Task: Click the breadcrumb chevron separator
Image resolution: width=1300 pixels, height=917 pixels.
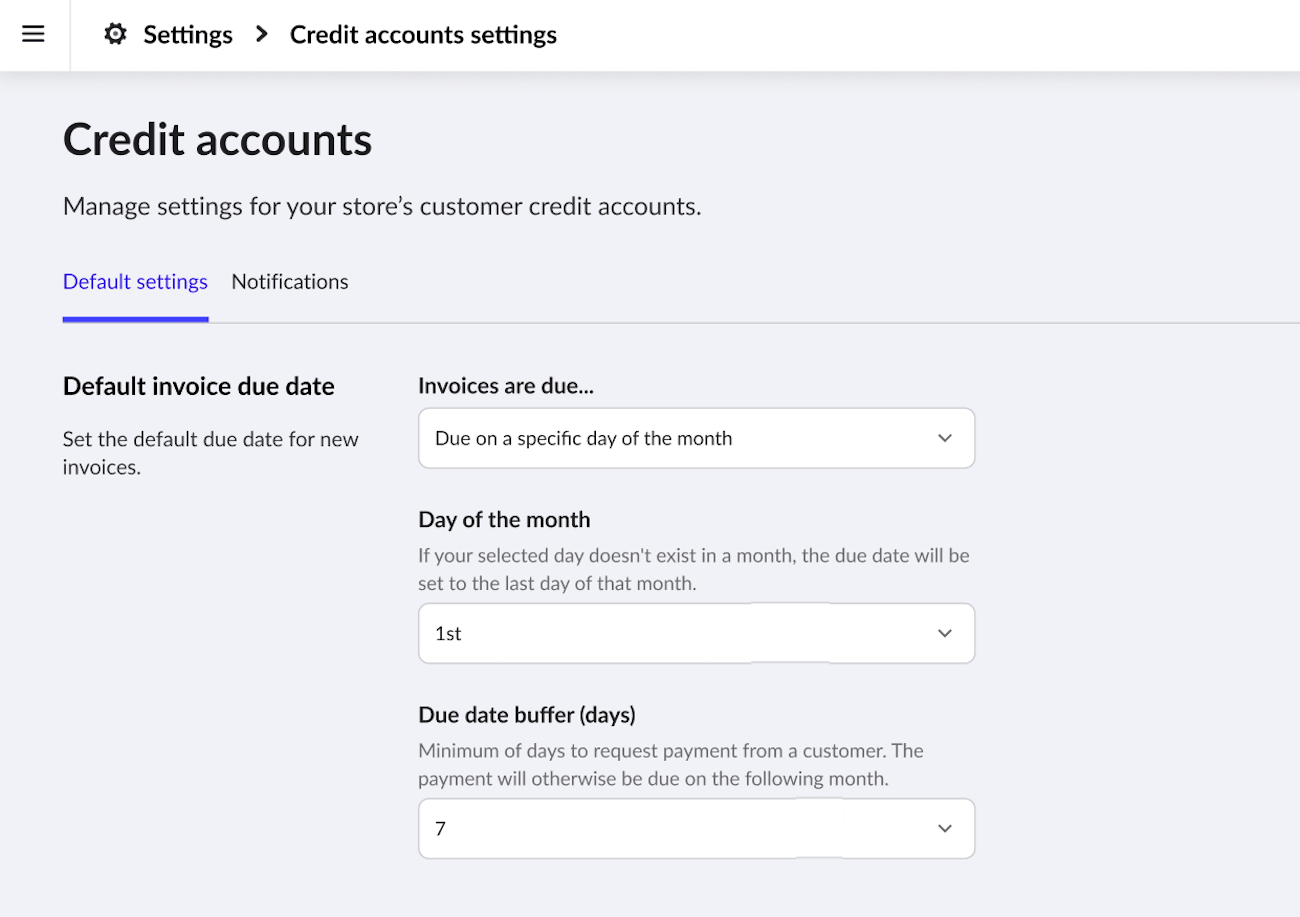Action: [x=260, y=33]
